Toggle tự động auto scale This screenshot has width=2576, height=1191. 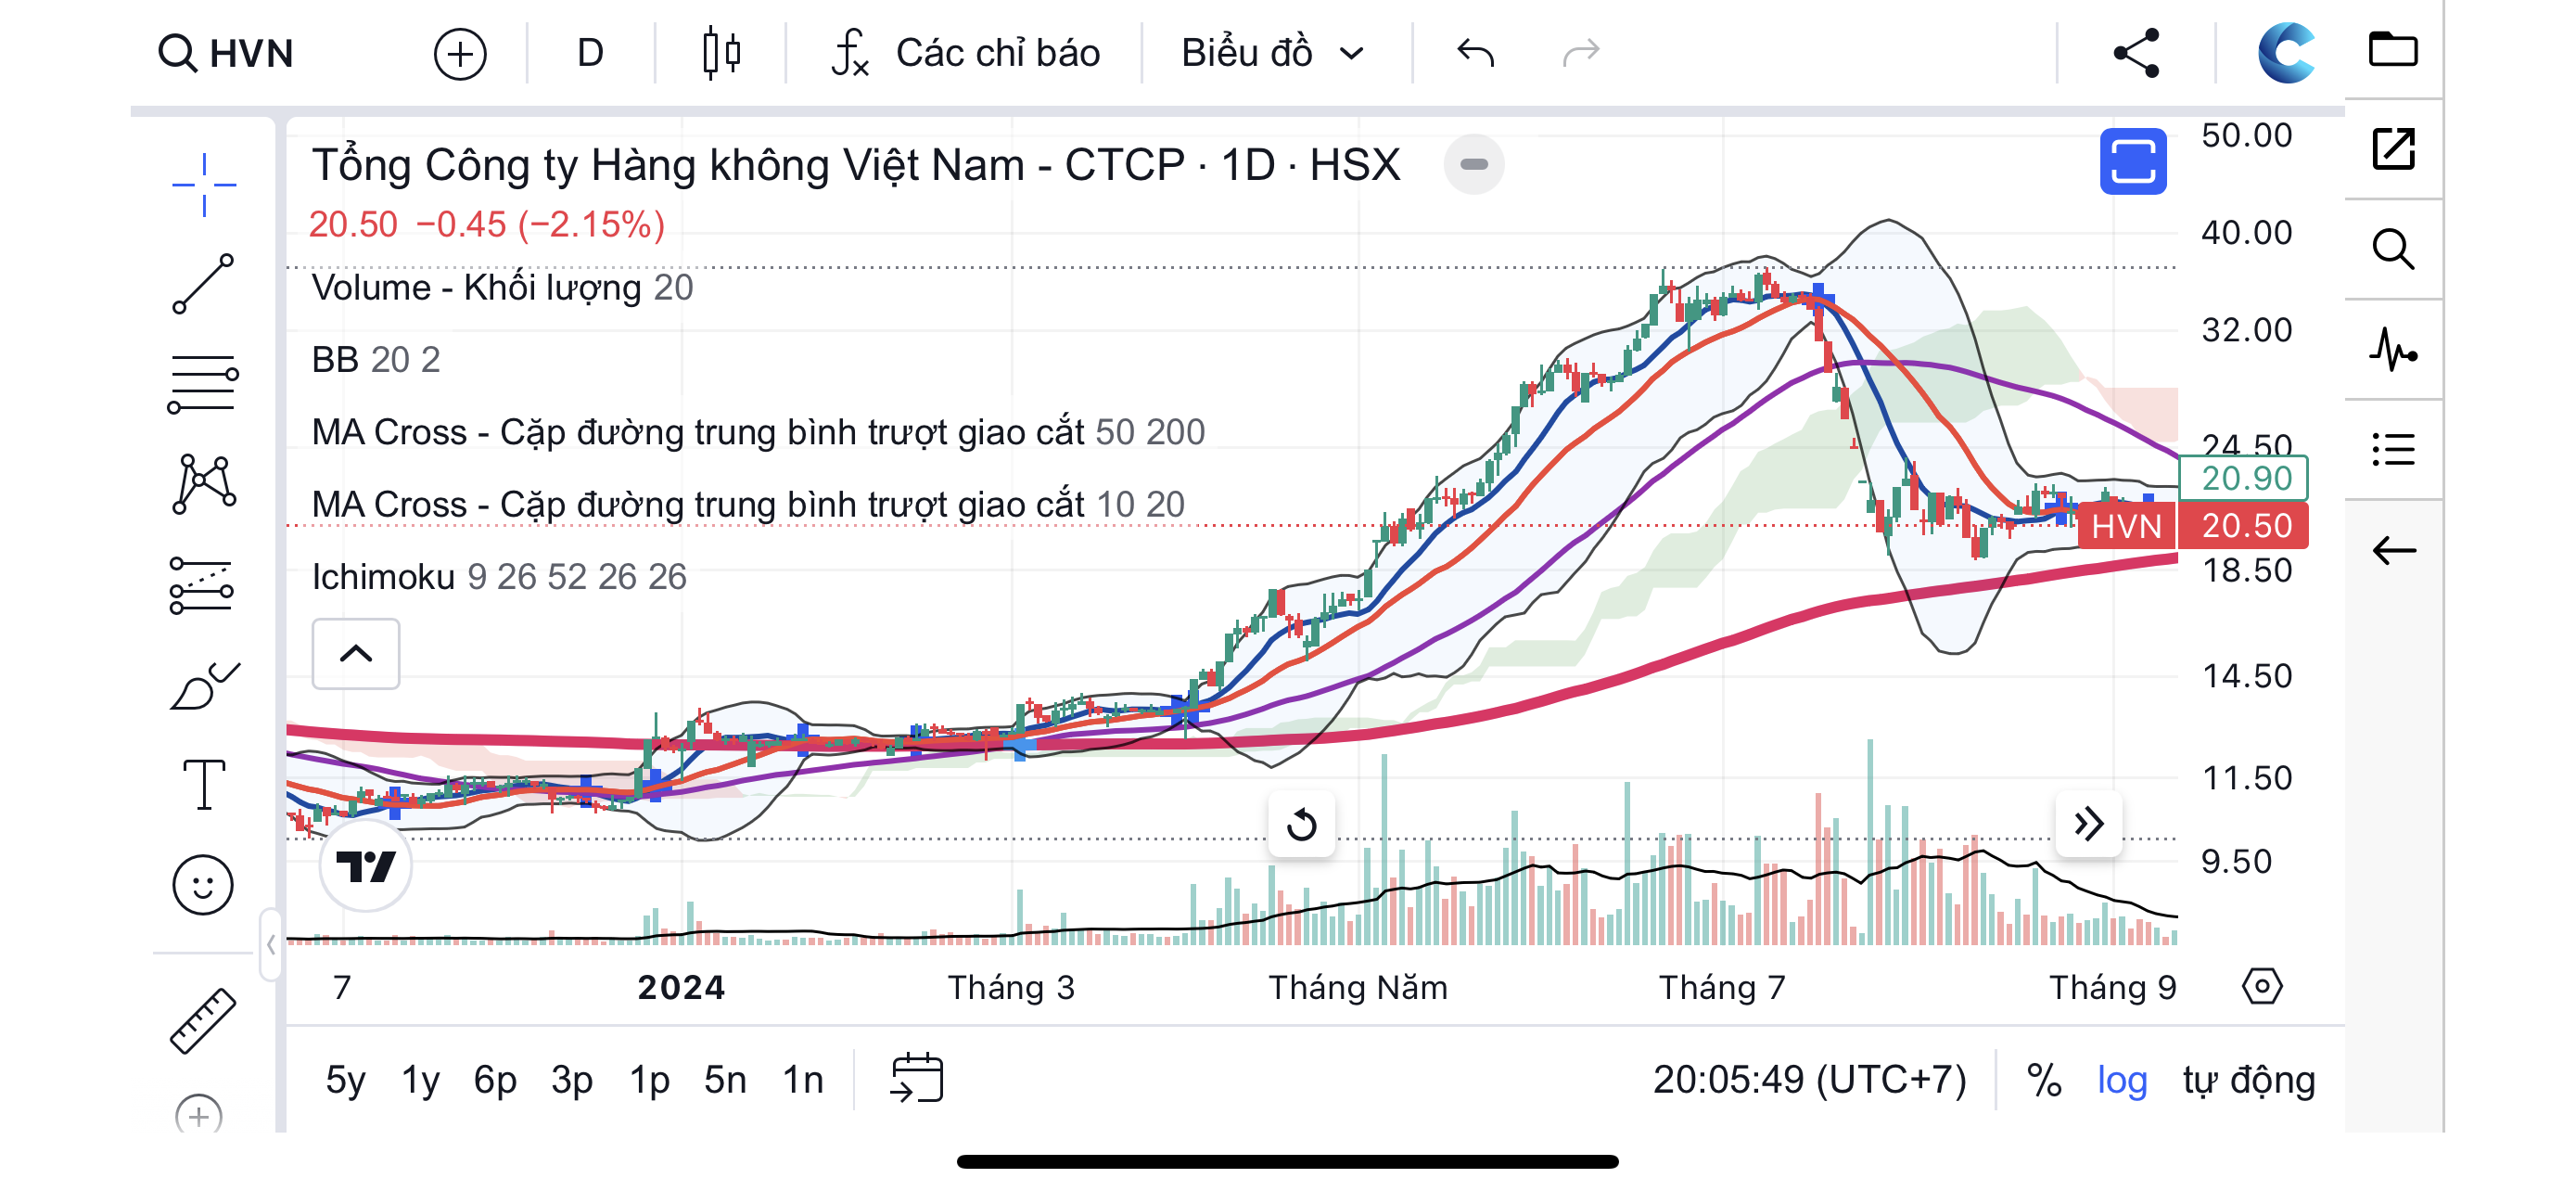coord(2248,1079)
